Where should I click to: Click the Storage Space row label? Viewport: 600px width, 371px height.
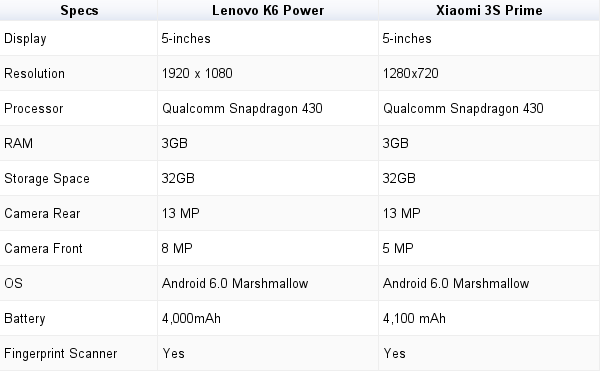[47, 179]
